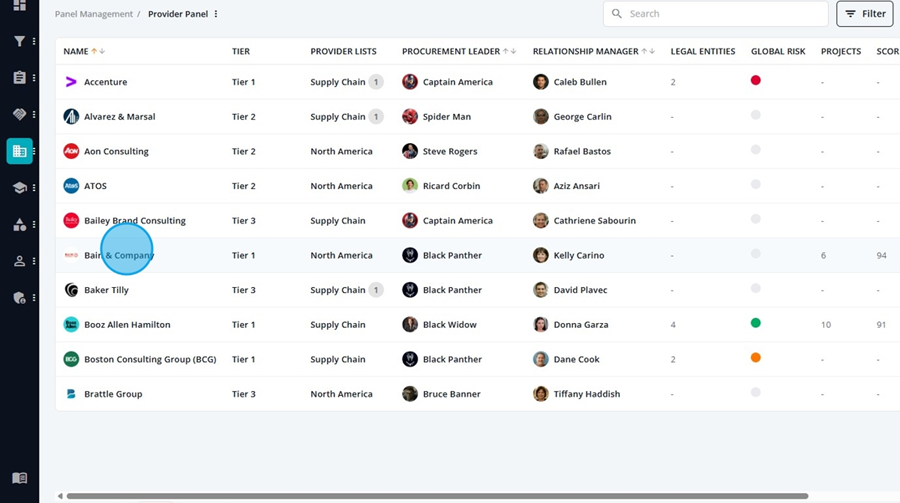This screenshot has height=503, width=900.
Task: Go to Panel Management breadcrumb
Action: click(x=94, y=14)
